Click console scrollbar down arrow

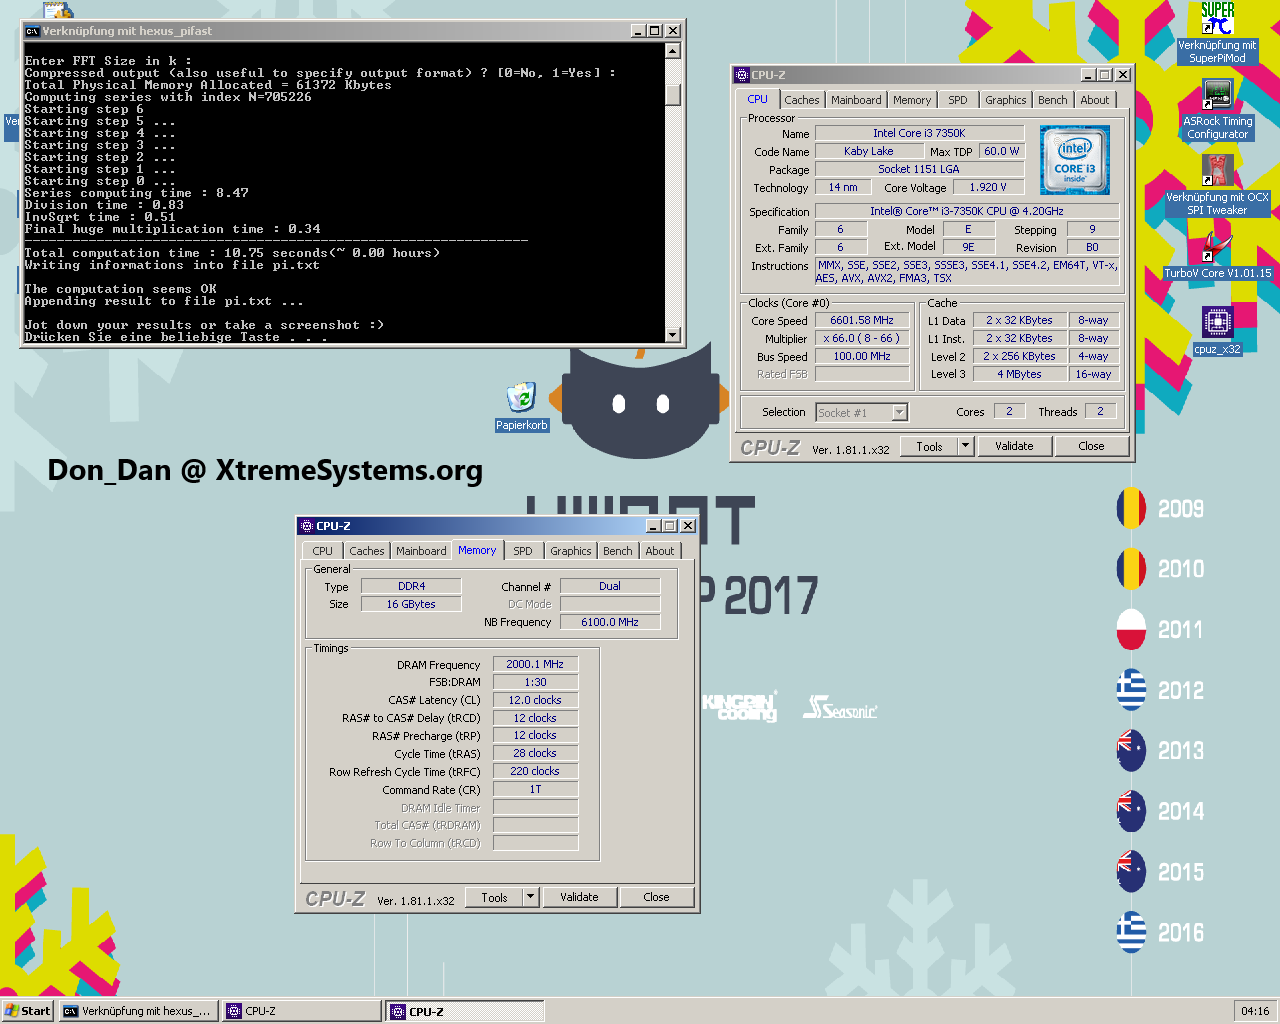tap(673, 335)
